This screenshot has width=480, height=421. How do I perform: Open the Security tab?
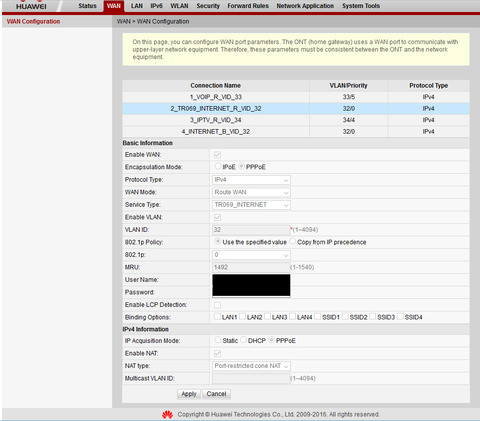(x=208, y=6)
